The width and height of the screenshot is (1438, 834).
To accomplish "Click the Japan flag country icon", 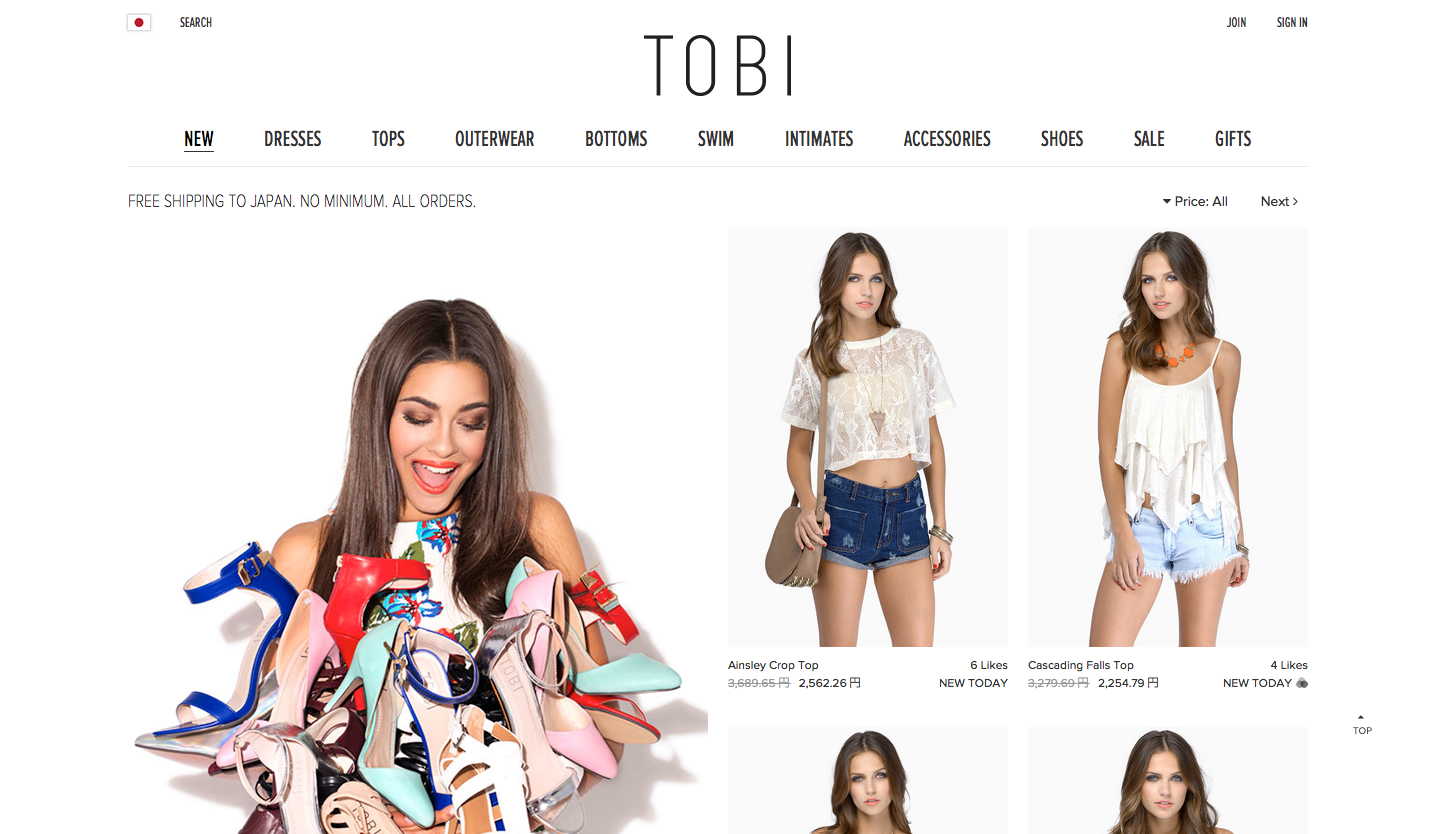I will click(139, 22).
